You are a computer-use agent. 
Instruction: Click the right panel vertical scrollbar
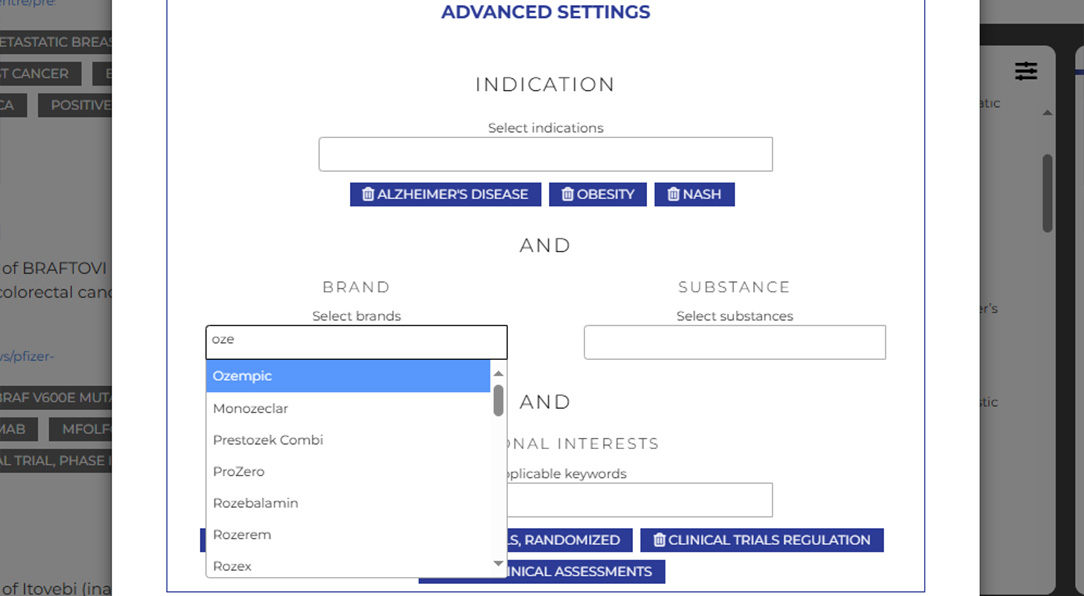coord(1047,192)
